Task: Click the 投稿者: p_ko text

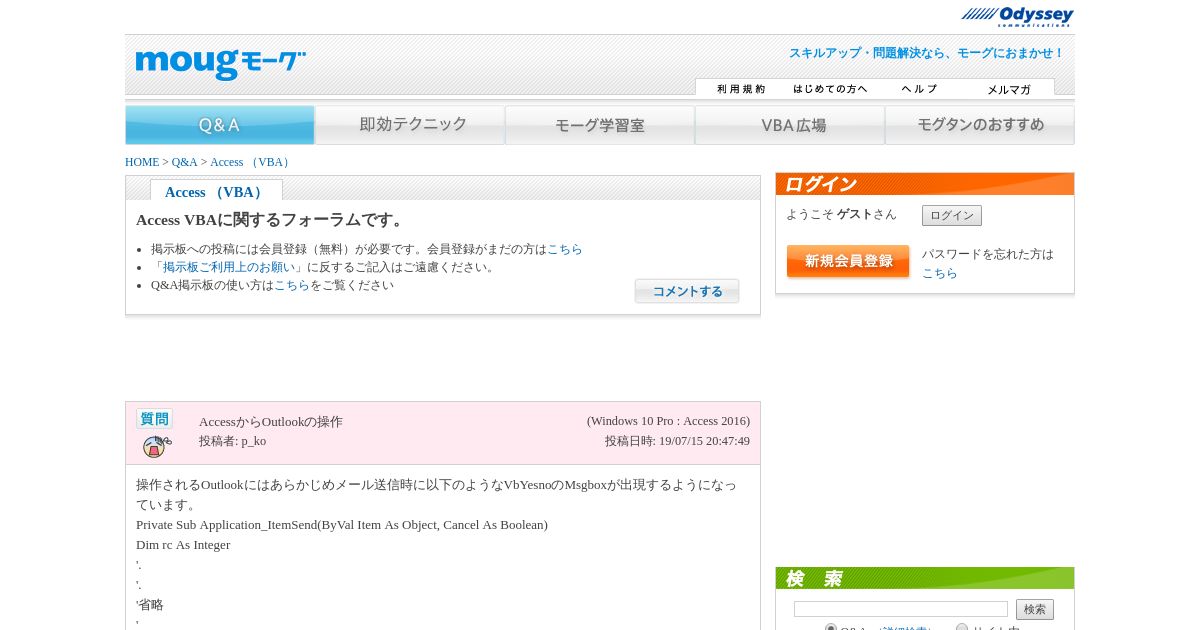Action: click(x=232, y=441)
